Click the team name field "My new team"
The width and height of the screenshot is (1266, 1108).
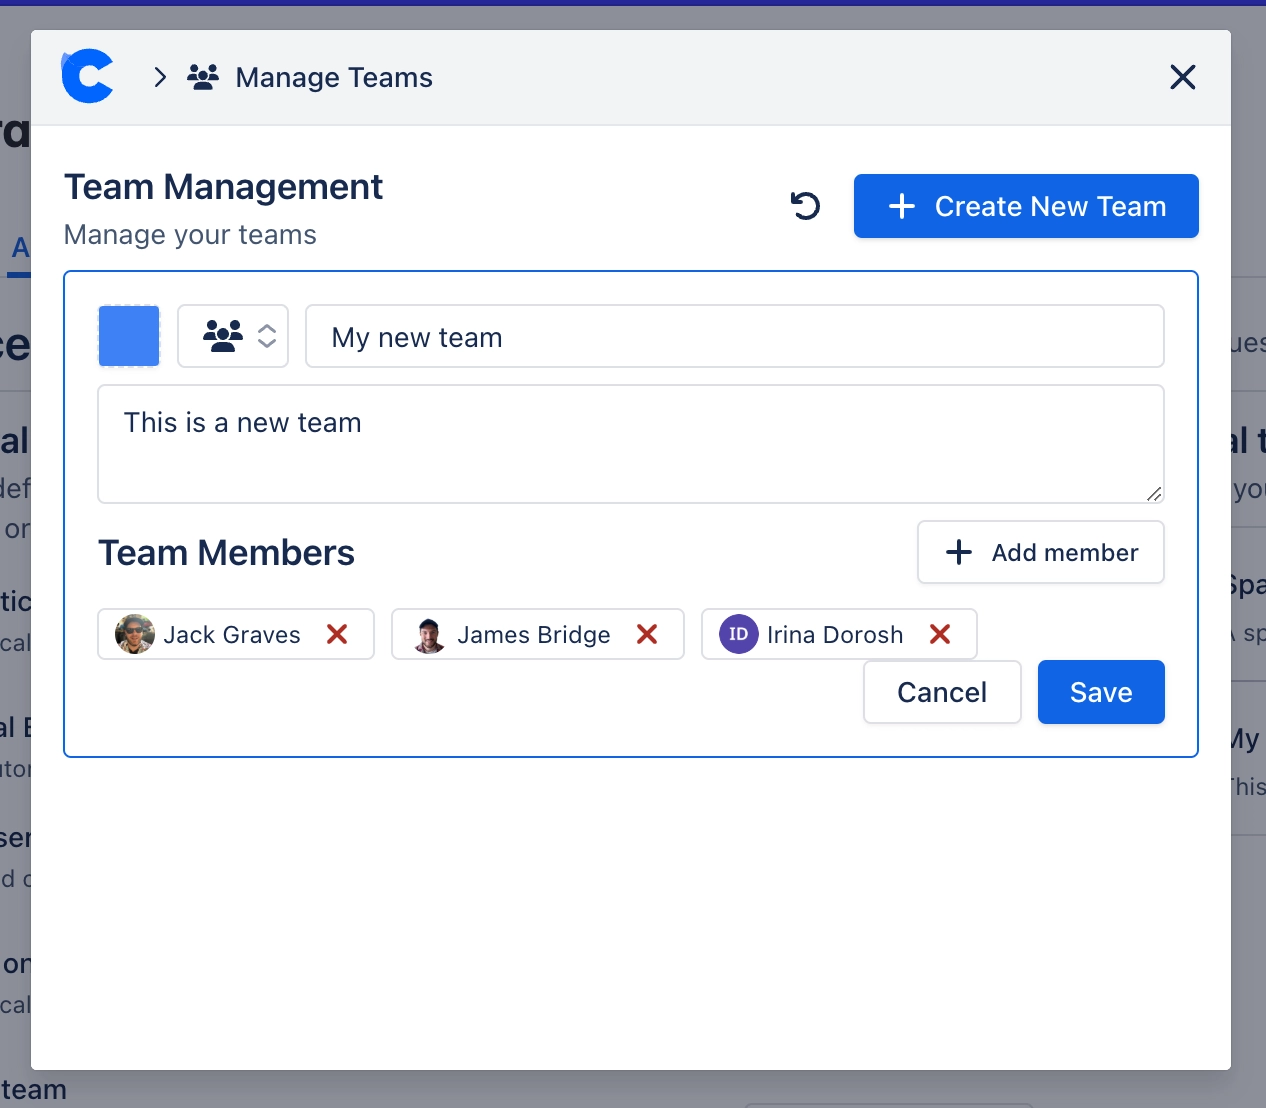coord(734,337)
